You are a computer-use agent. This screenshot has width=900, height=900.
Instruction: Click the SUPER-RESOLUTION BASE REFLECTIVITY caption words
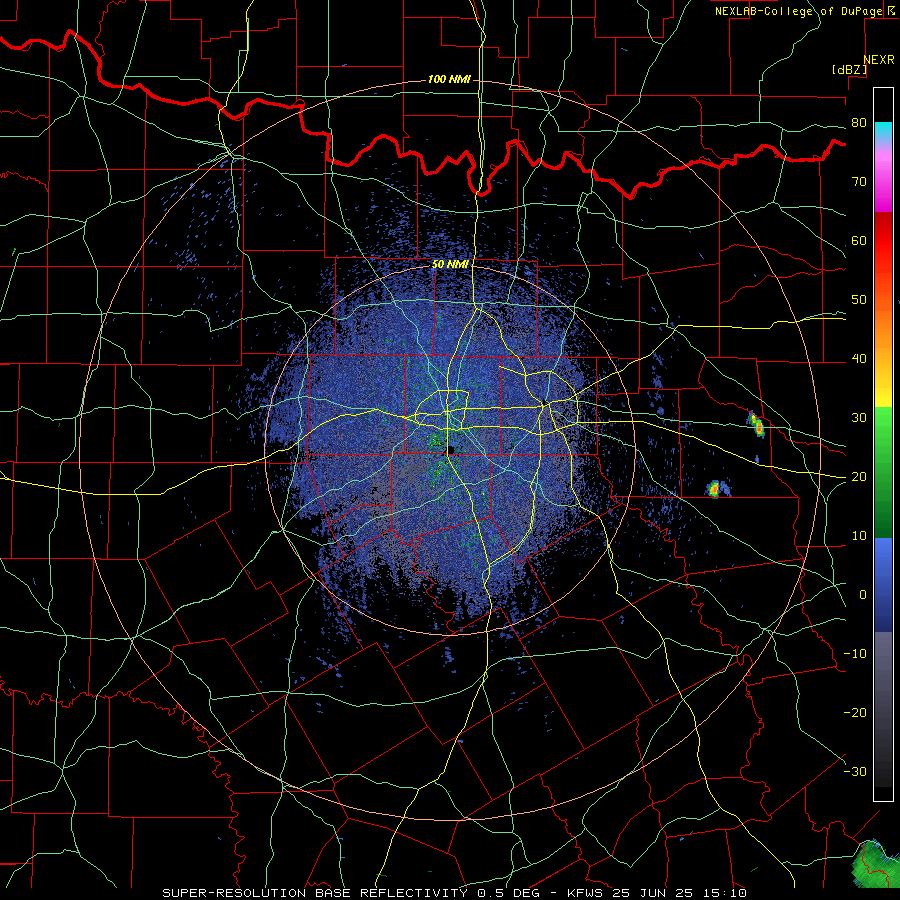pyautogui.click(x=315, y=893)
